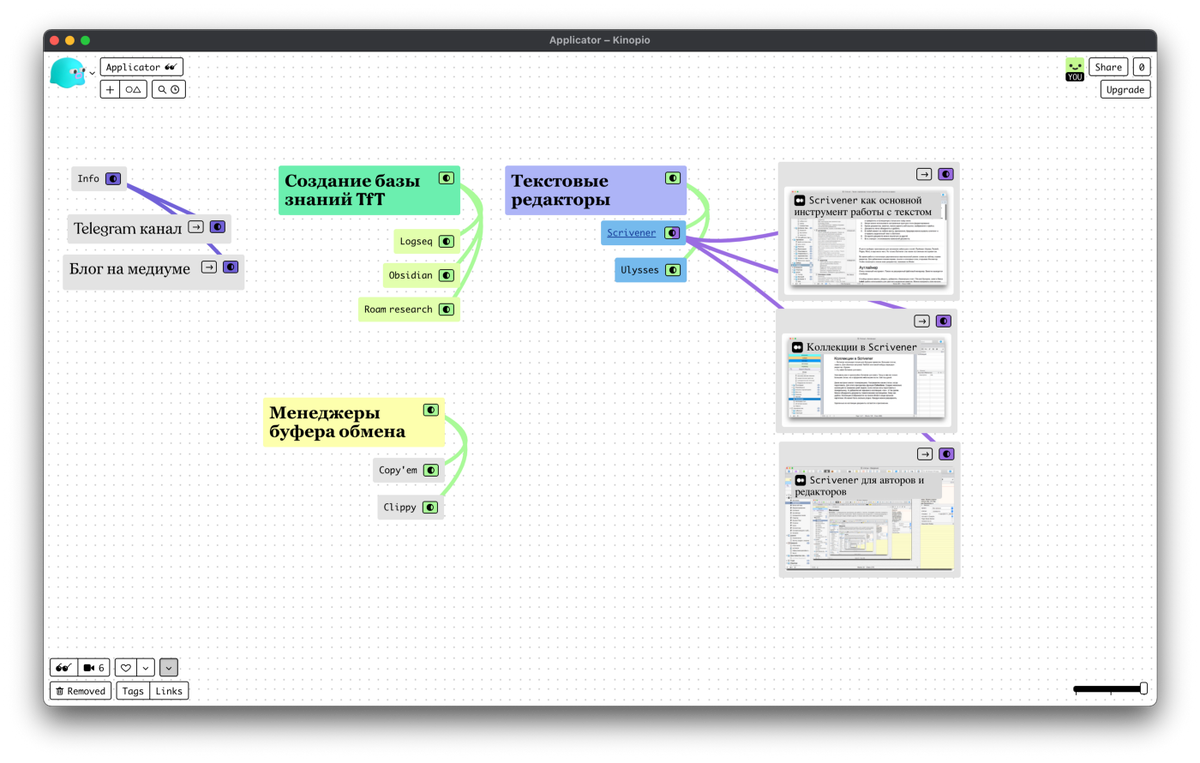Screen dimensions: 1200x763
Task: Click the connector circle on the Logseq card
Action: pos(446,241)
